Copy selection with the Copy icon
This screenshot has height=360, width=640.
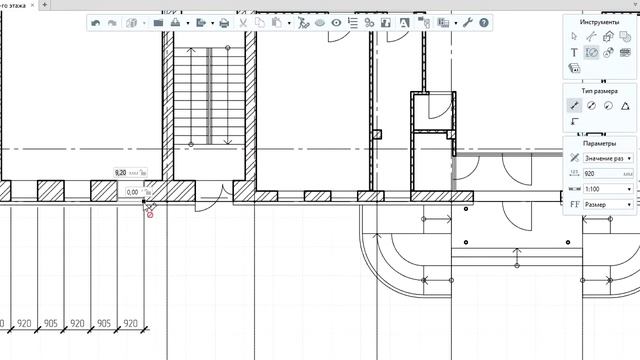click(260, 23)
